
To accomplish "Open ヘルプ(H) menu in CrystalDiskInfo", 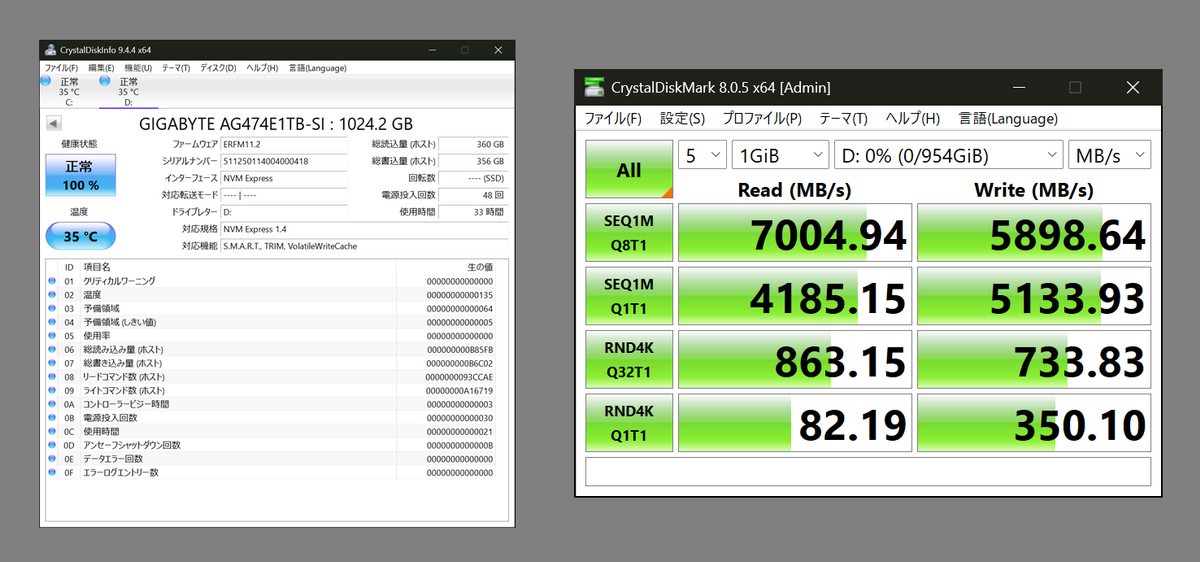I will pyautogui.click(x=262, y=68).
